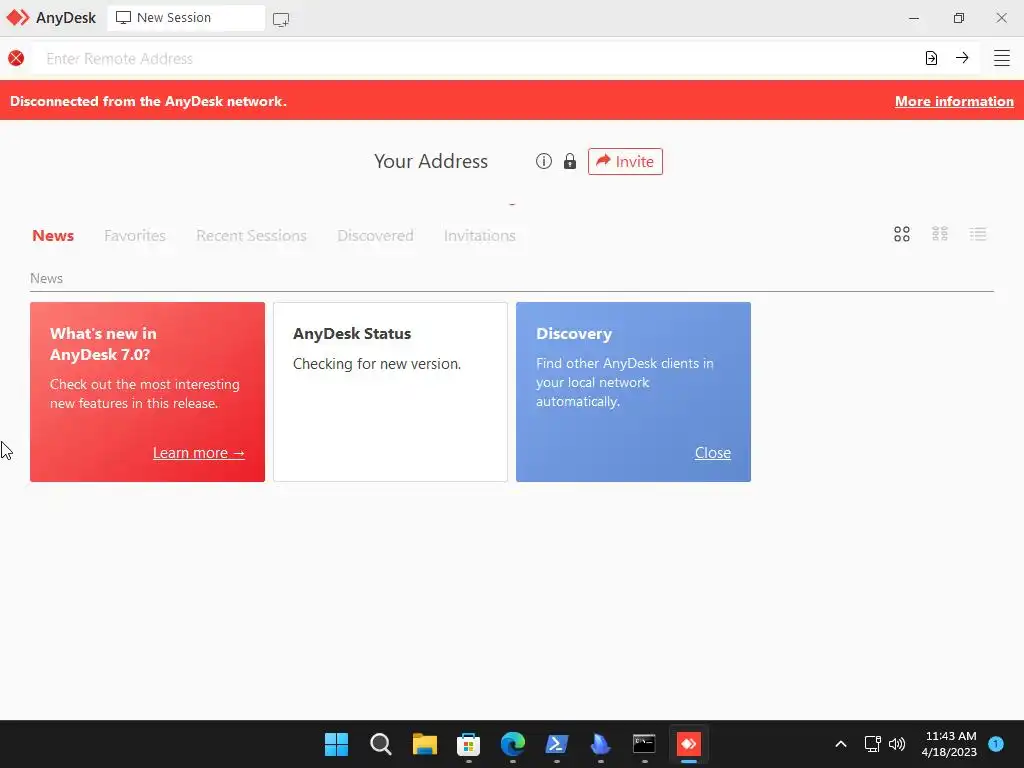The width and height of the screenshot is (1024, 768).
Task: Minimize the AnyDesk window
Action: click(x=914, y=18)
